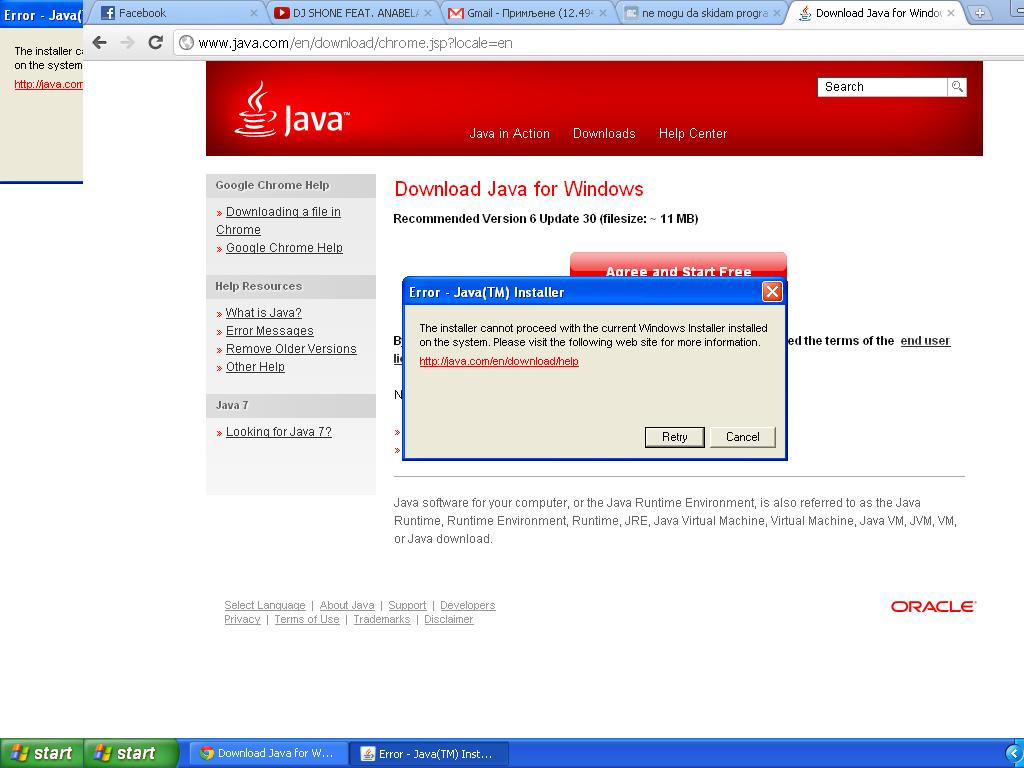This screenshot has width=1024, height=768.
Task: Click the 'Java 7' sidebar heading
Action: 232,405
